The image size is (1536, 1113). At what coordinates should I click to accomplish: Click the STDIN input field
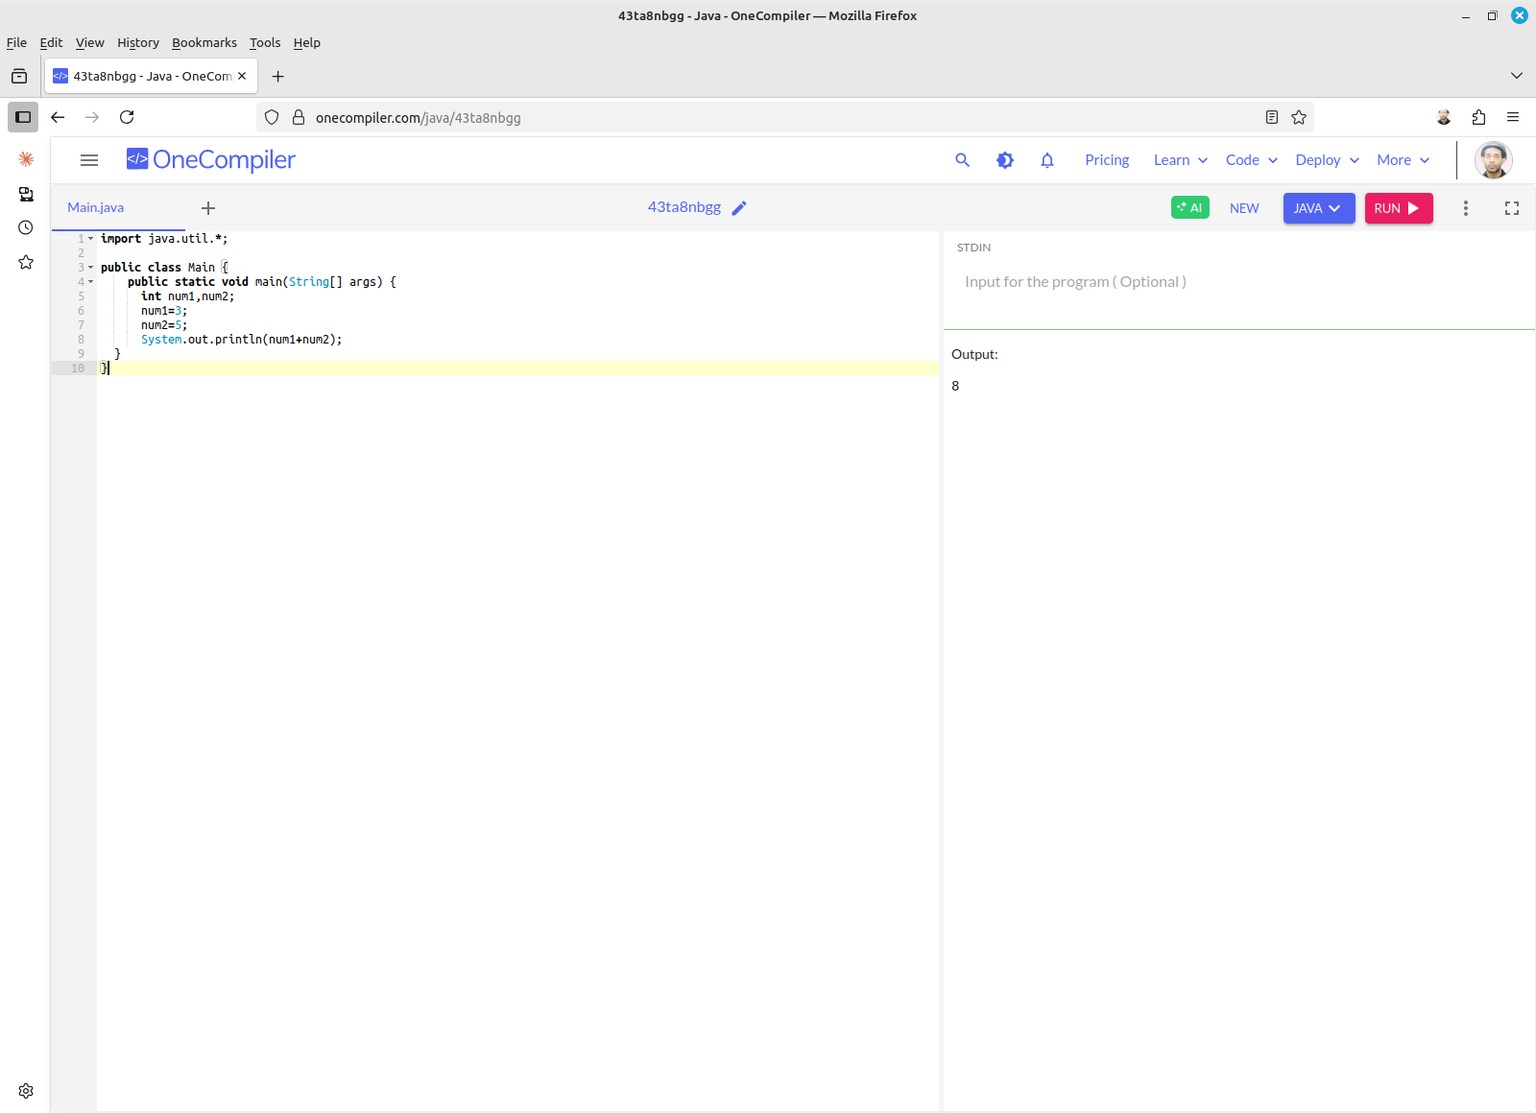[1239, 282]
